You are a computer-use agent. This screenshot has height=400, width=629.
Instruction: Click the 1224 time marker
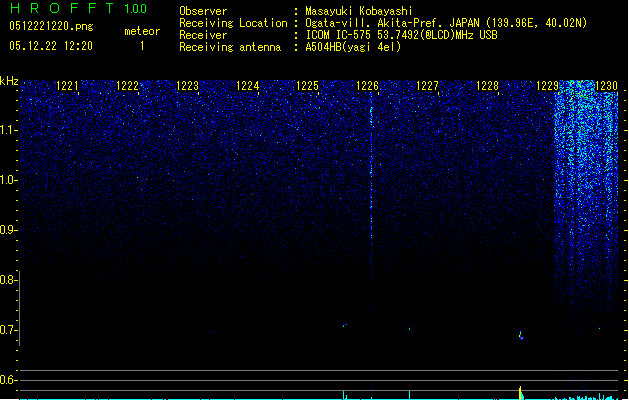tap(248, 86)
